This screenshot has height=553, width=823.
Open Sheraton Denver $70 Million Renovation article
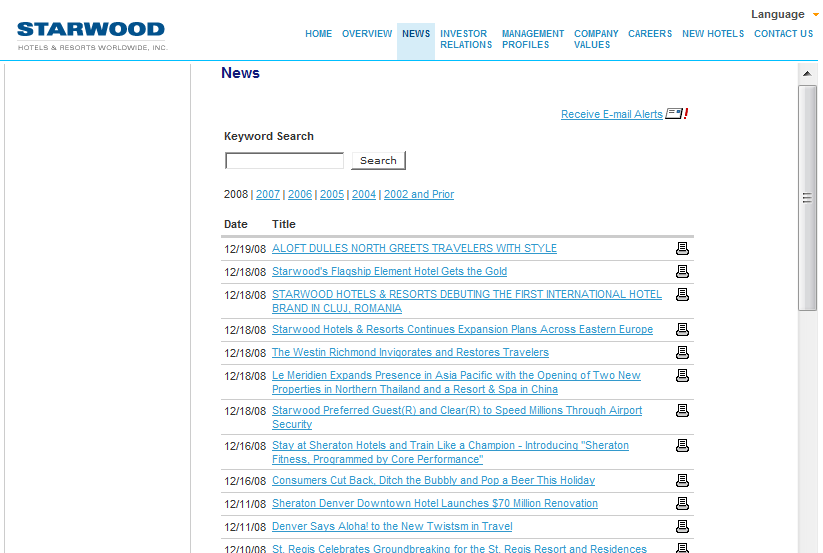(435, 504)
